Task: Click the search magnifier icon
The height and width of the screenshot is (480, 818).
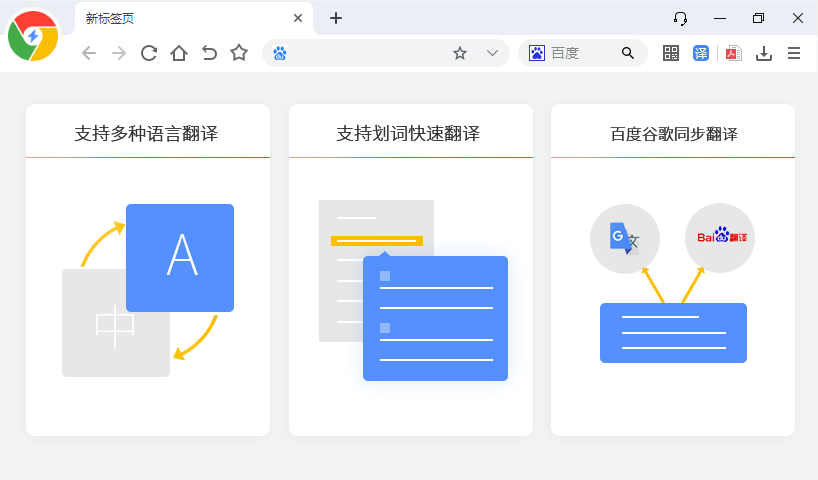Action: click(628, 53)
